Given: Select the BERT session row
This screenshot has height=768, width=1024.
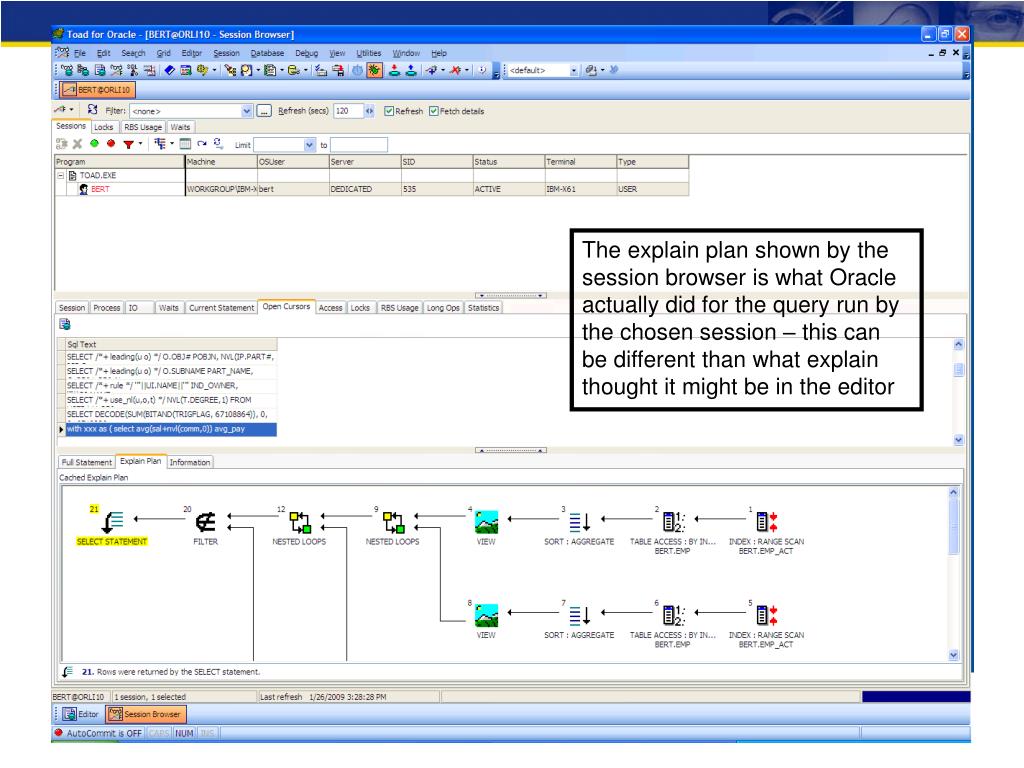Looking at the screenshot, I should [x=371, y=189].
